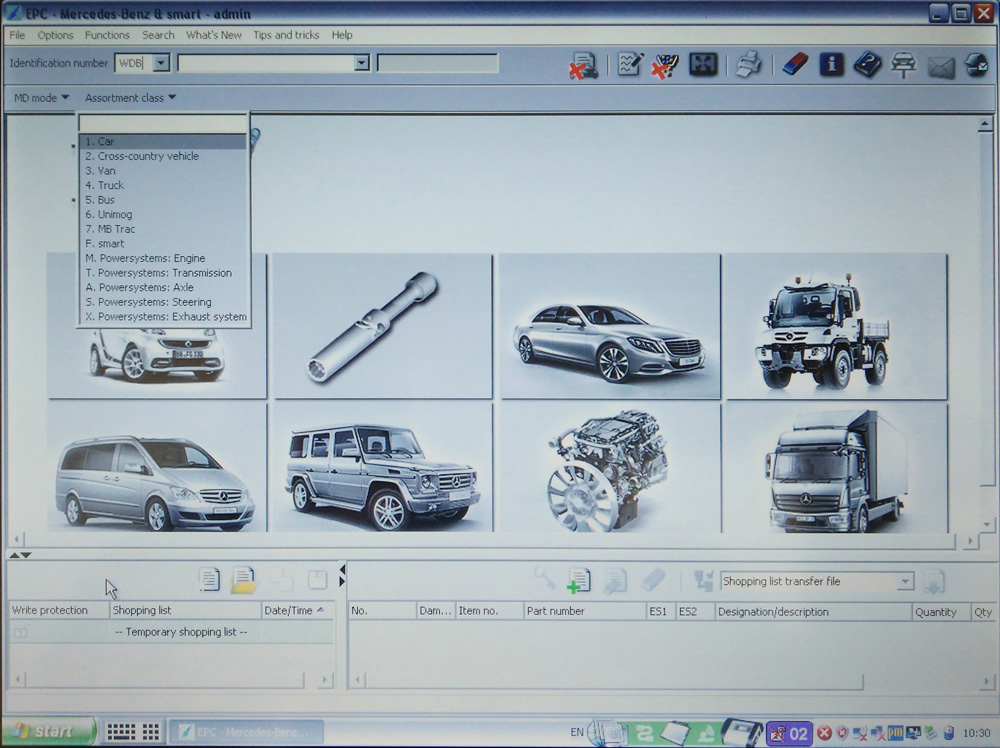The height and width of the screenshot is (748, 1000).
Task: Click the Shopping list column header
Action: [185, 610]
